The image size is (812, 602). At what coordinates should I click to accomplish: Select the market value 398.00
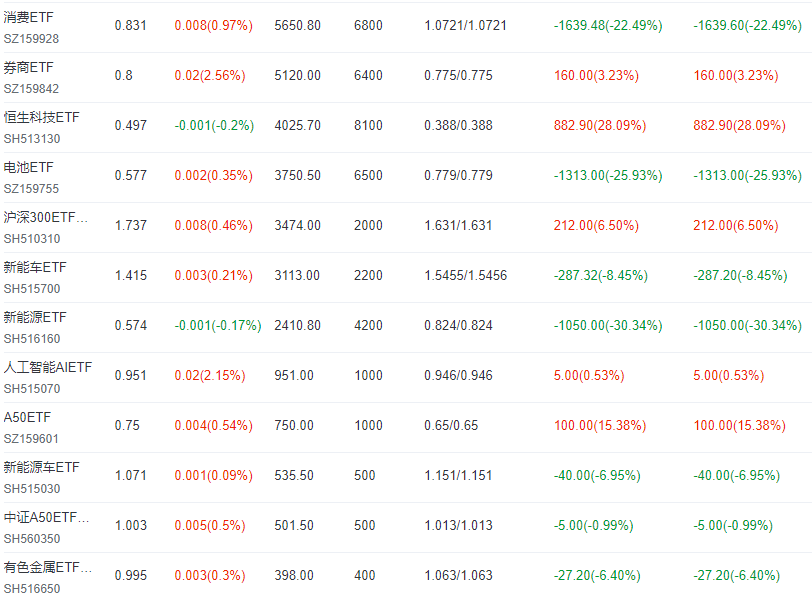[x=294, y=576]
